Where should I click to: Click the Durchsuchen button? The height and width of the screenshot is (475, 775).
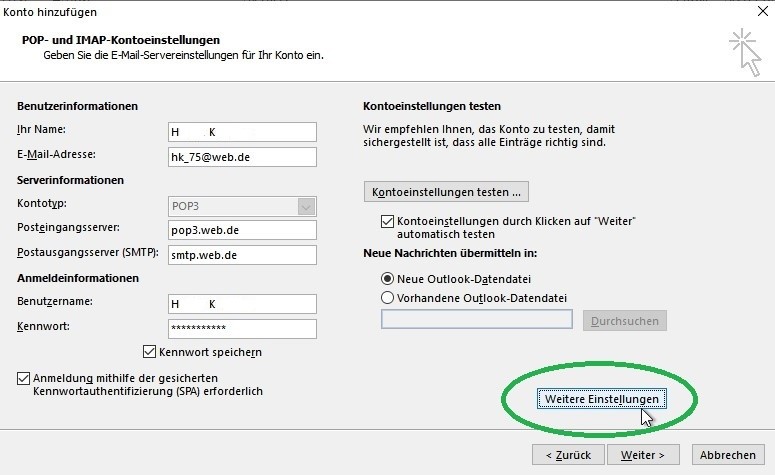pyautogui.click(x=625, y=321)
